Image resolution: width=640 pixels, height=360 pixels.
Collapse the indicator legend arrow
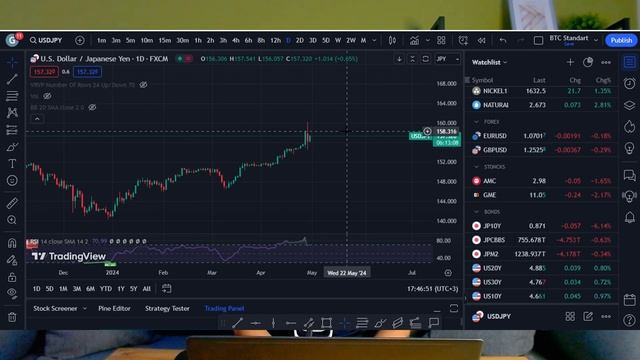click(x=37, y=119)
